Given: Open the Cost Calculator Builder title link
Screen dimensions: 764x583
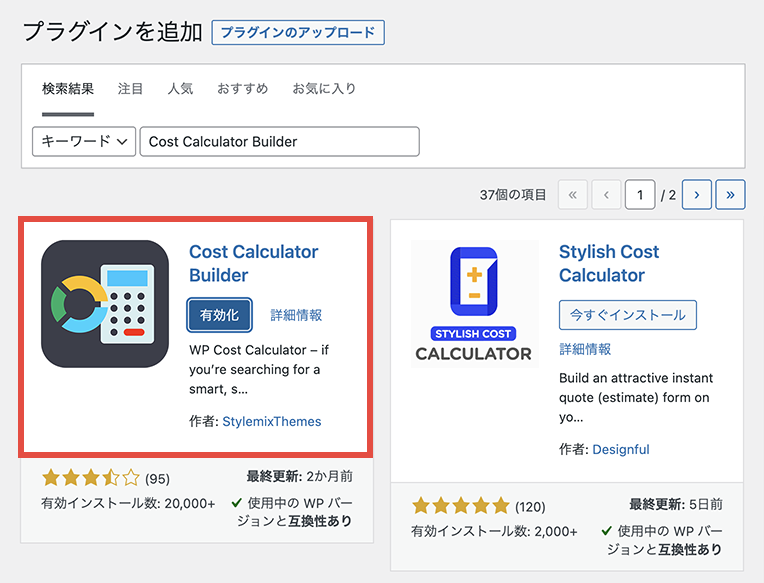Looking at the screenshot, I should pyautogui.click(x=253, y=263).
